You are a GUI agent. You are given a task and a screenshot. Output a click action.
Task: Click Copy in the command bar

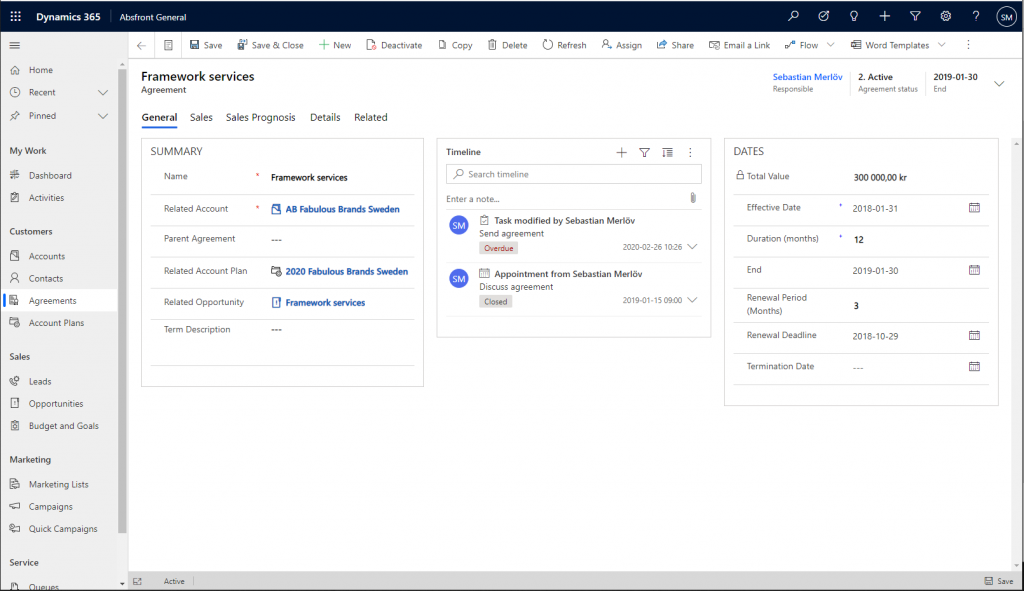455,45
